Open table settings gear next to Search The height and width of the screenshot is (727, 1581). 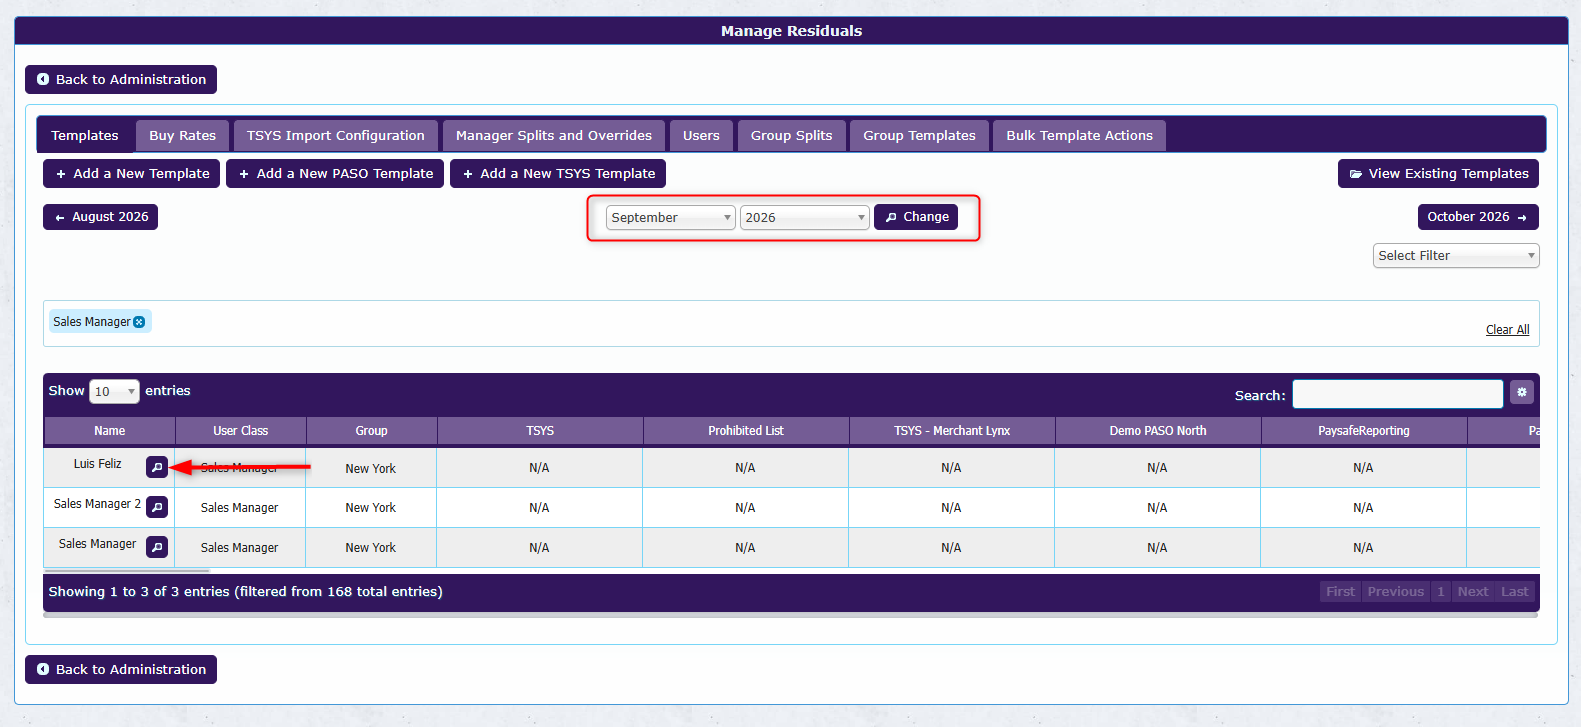(1522, 393)
